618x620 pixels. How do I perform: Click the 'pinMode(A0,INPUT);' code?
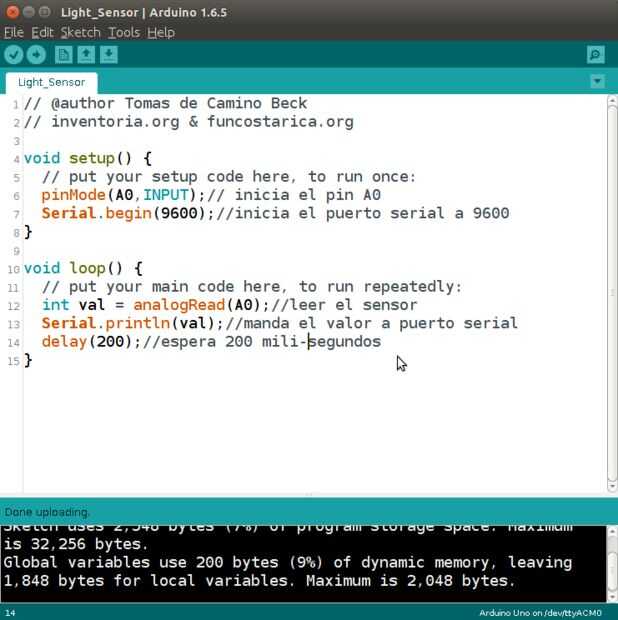click(123, 195)
